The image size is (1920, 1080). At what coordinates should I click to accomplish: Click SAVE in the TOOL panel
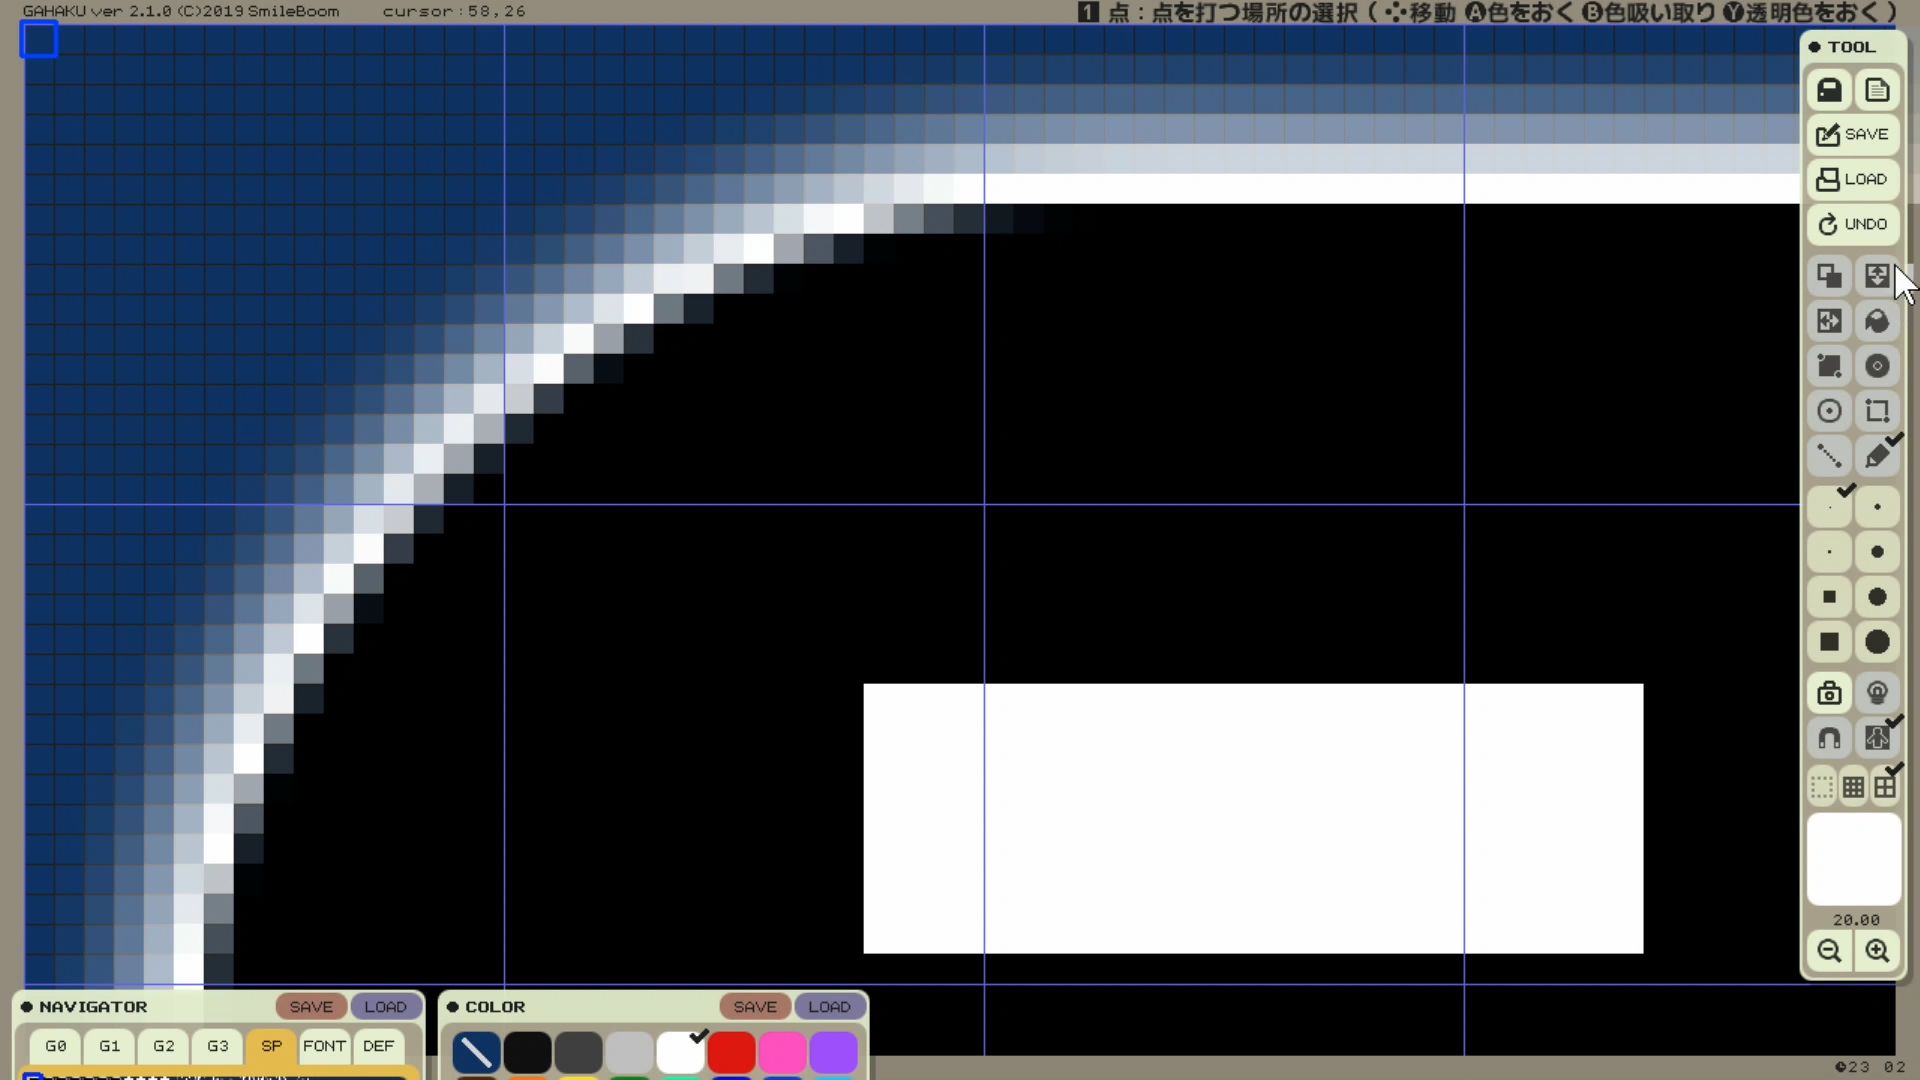click(1853, 134)
